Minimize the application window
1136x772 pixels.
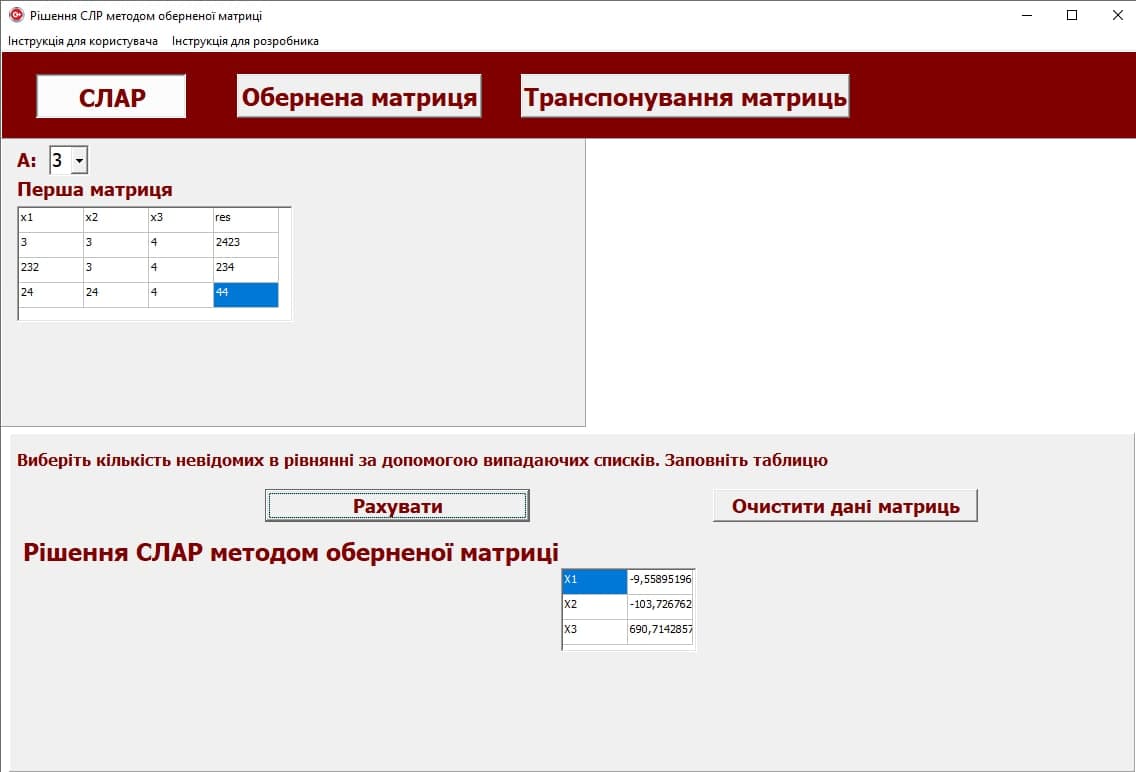(x=1027, y=15)
